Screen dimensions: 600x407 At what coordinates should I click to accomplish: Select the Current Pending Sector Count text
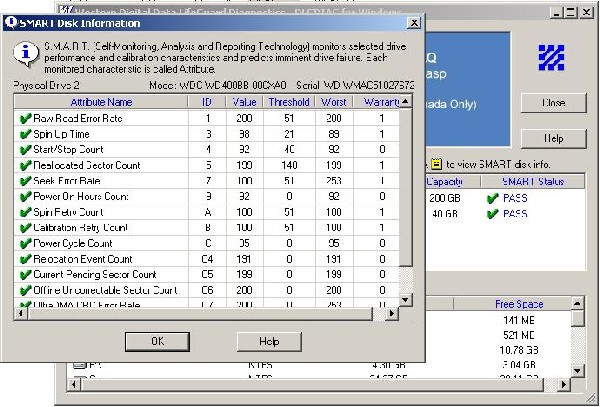[x=95, y=275]
